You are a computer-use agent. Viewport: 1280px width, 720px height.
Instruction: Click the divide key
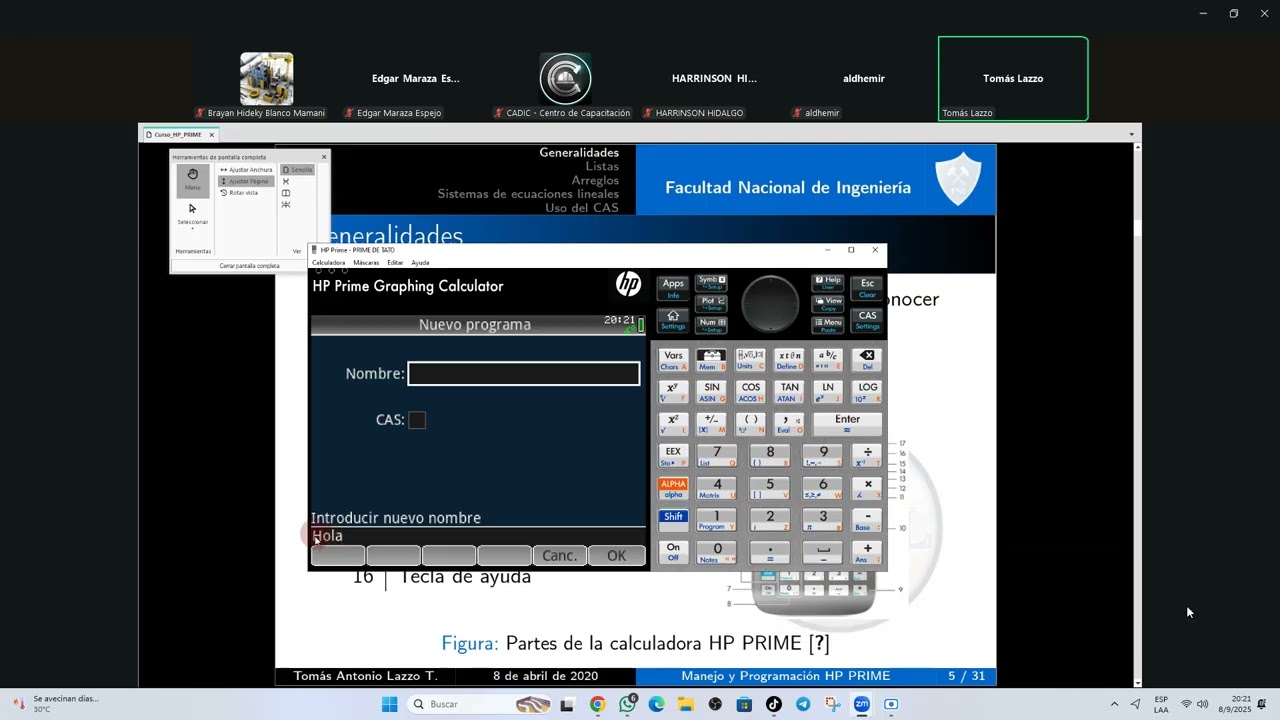[x=867, y=456]
